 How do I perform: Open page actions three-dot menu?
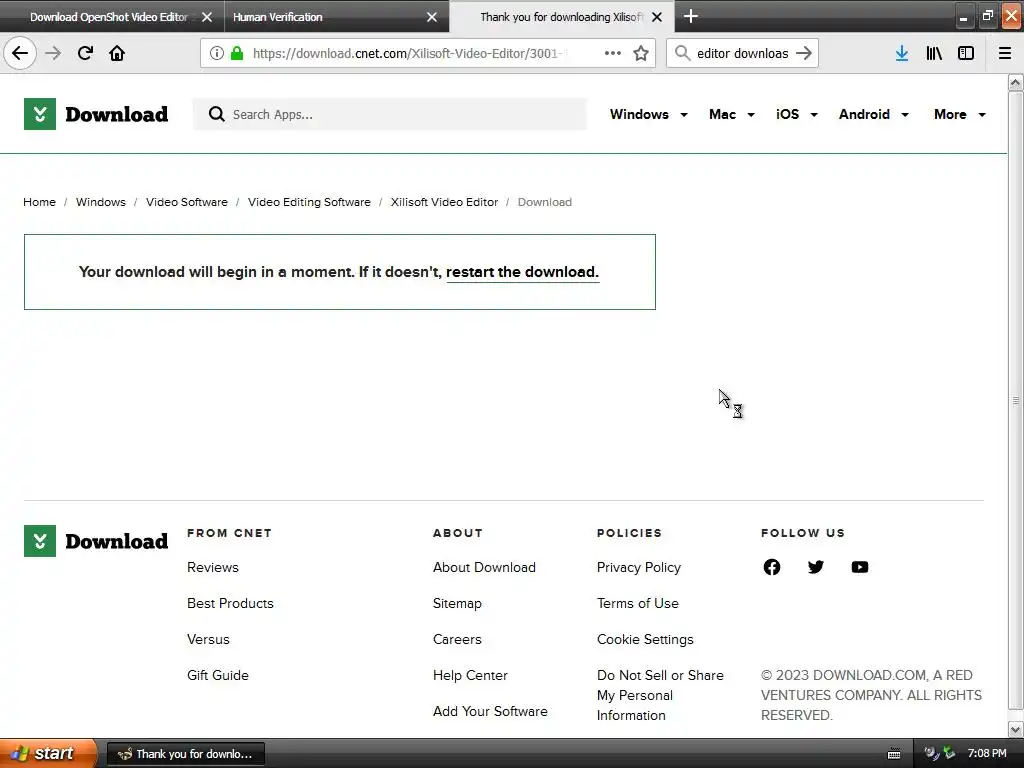[613, 53]
